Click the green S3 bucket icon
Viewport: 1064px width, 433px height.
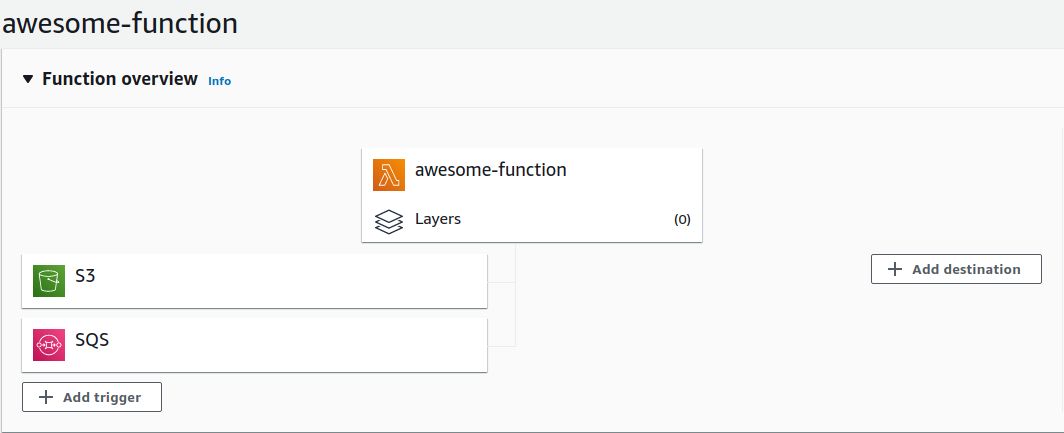pyautogui.click(x=48, y=280)
